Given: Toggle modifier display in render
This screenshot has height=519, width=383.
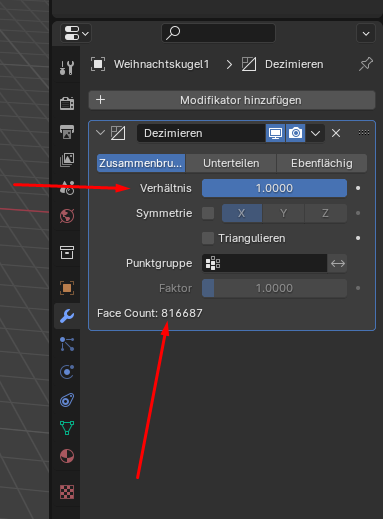Looking at the screenshot, I should (x=295, y=133).
